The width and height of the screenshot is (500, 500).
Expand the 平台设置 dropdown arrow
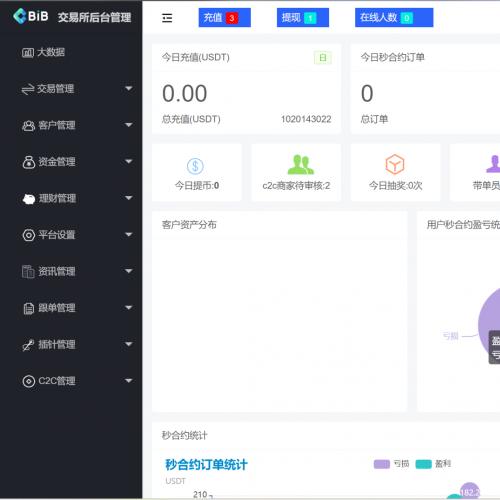129,235
